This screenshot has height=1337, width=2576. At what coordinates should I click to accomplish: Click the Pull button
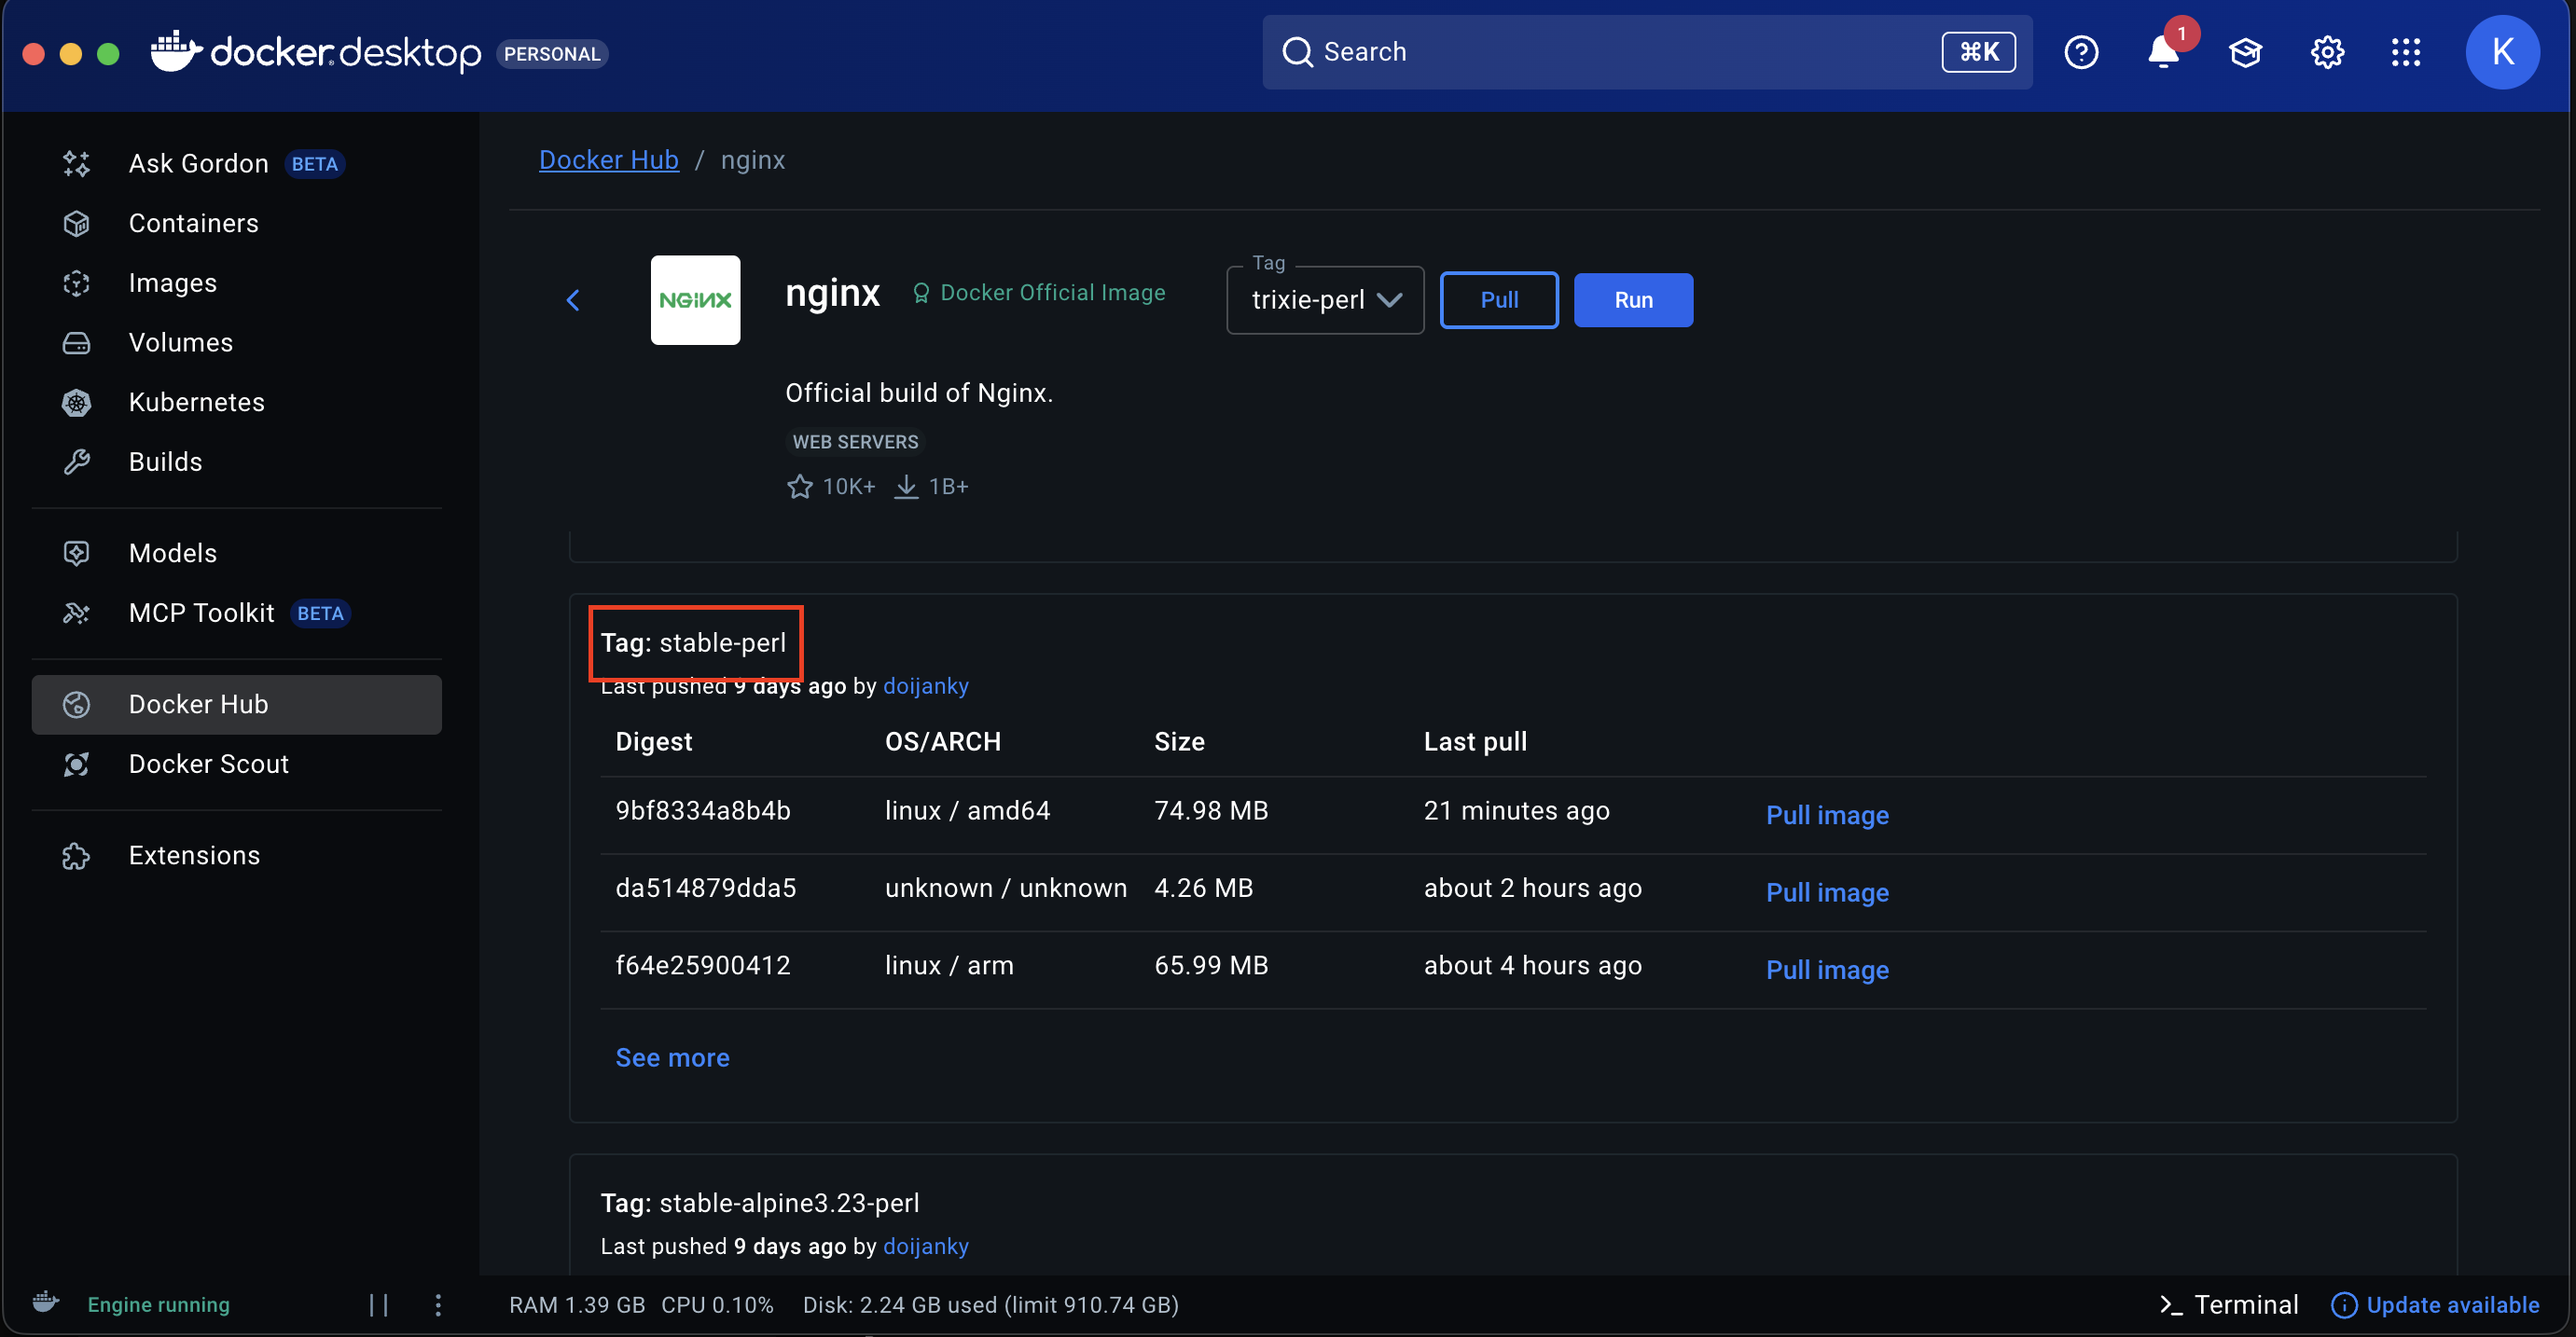tap(1498, 300)
